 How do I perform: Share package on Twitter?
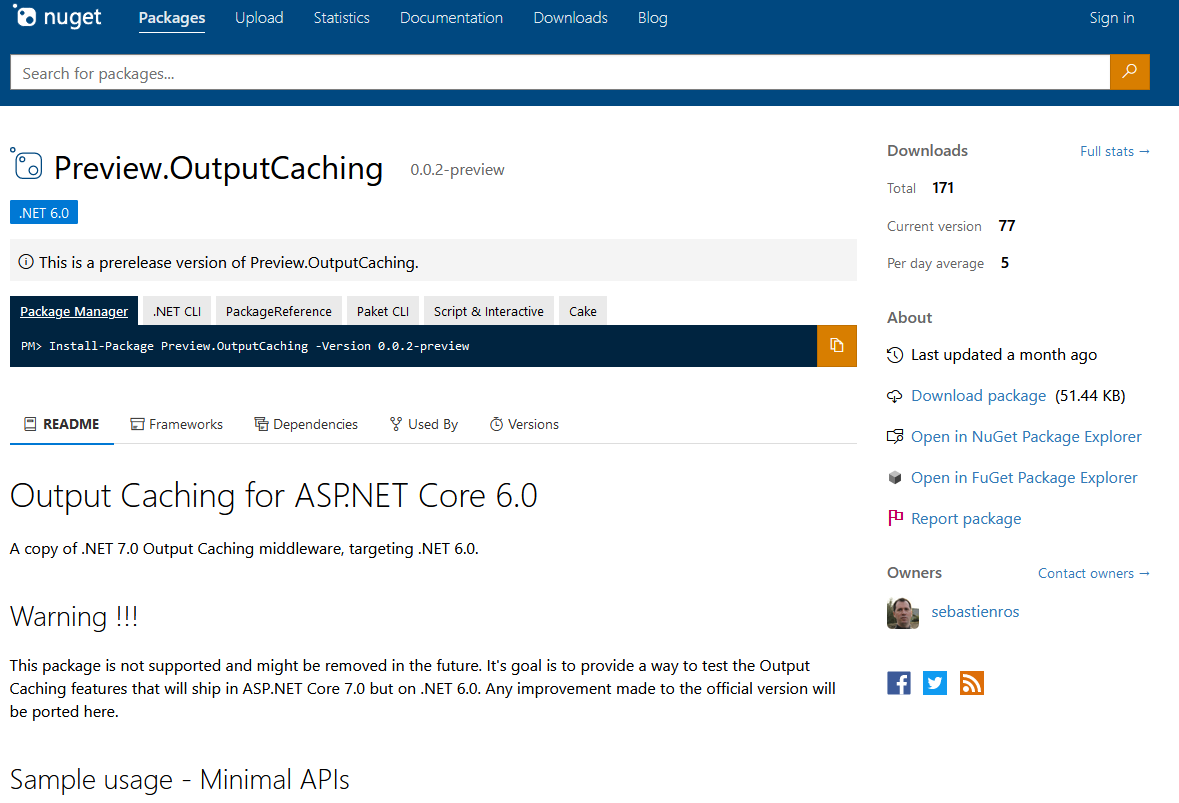click(x=935, y=683)
